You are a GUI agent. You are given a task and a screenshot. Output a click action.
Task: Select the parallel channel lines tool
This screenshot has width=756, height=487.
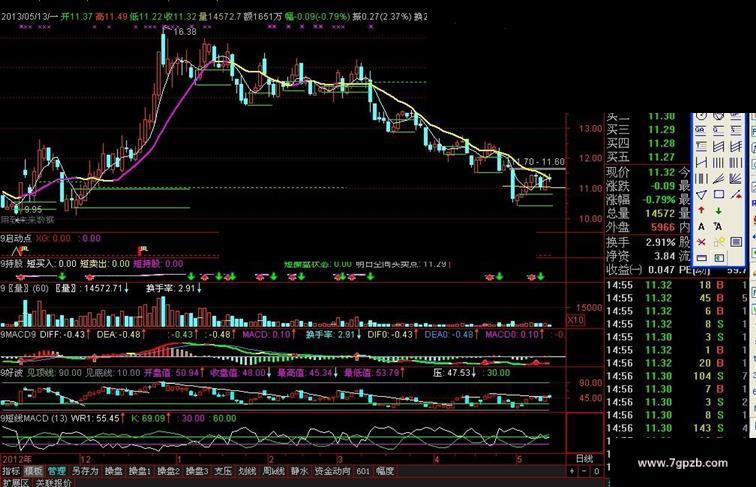coord(718,146)
